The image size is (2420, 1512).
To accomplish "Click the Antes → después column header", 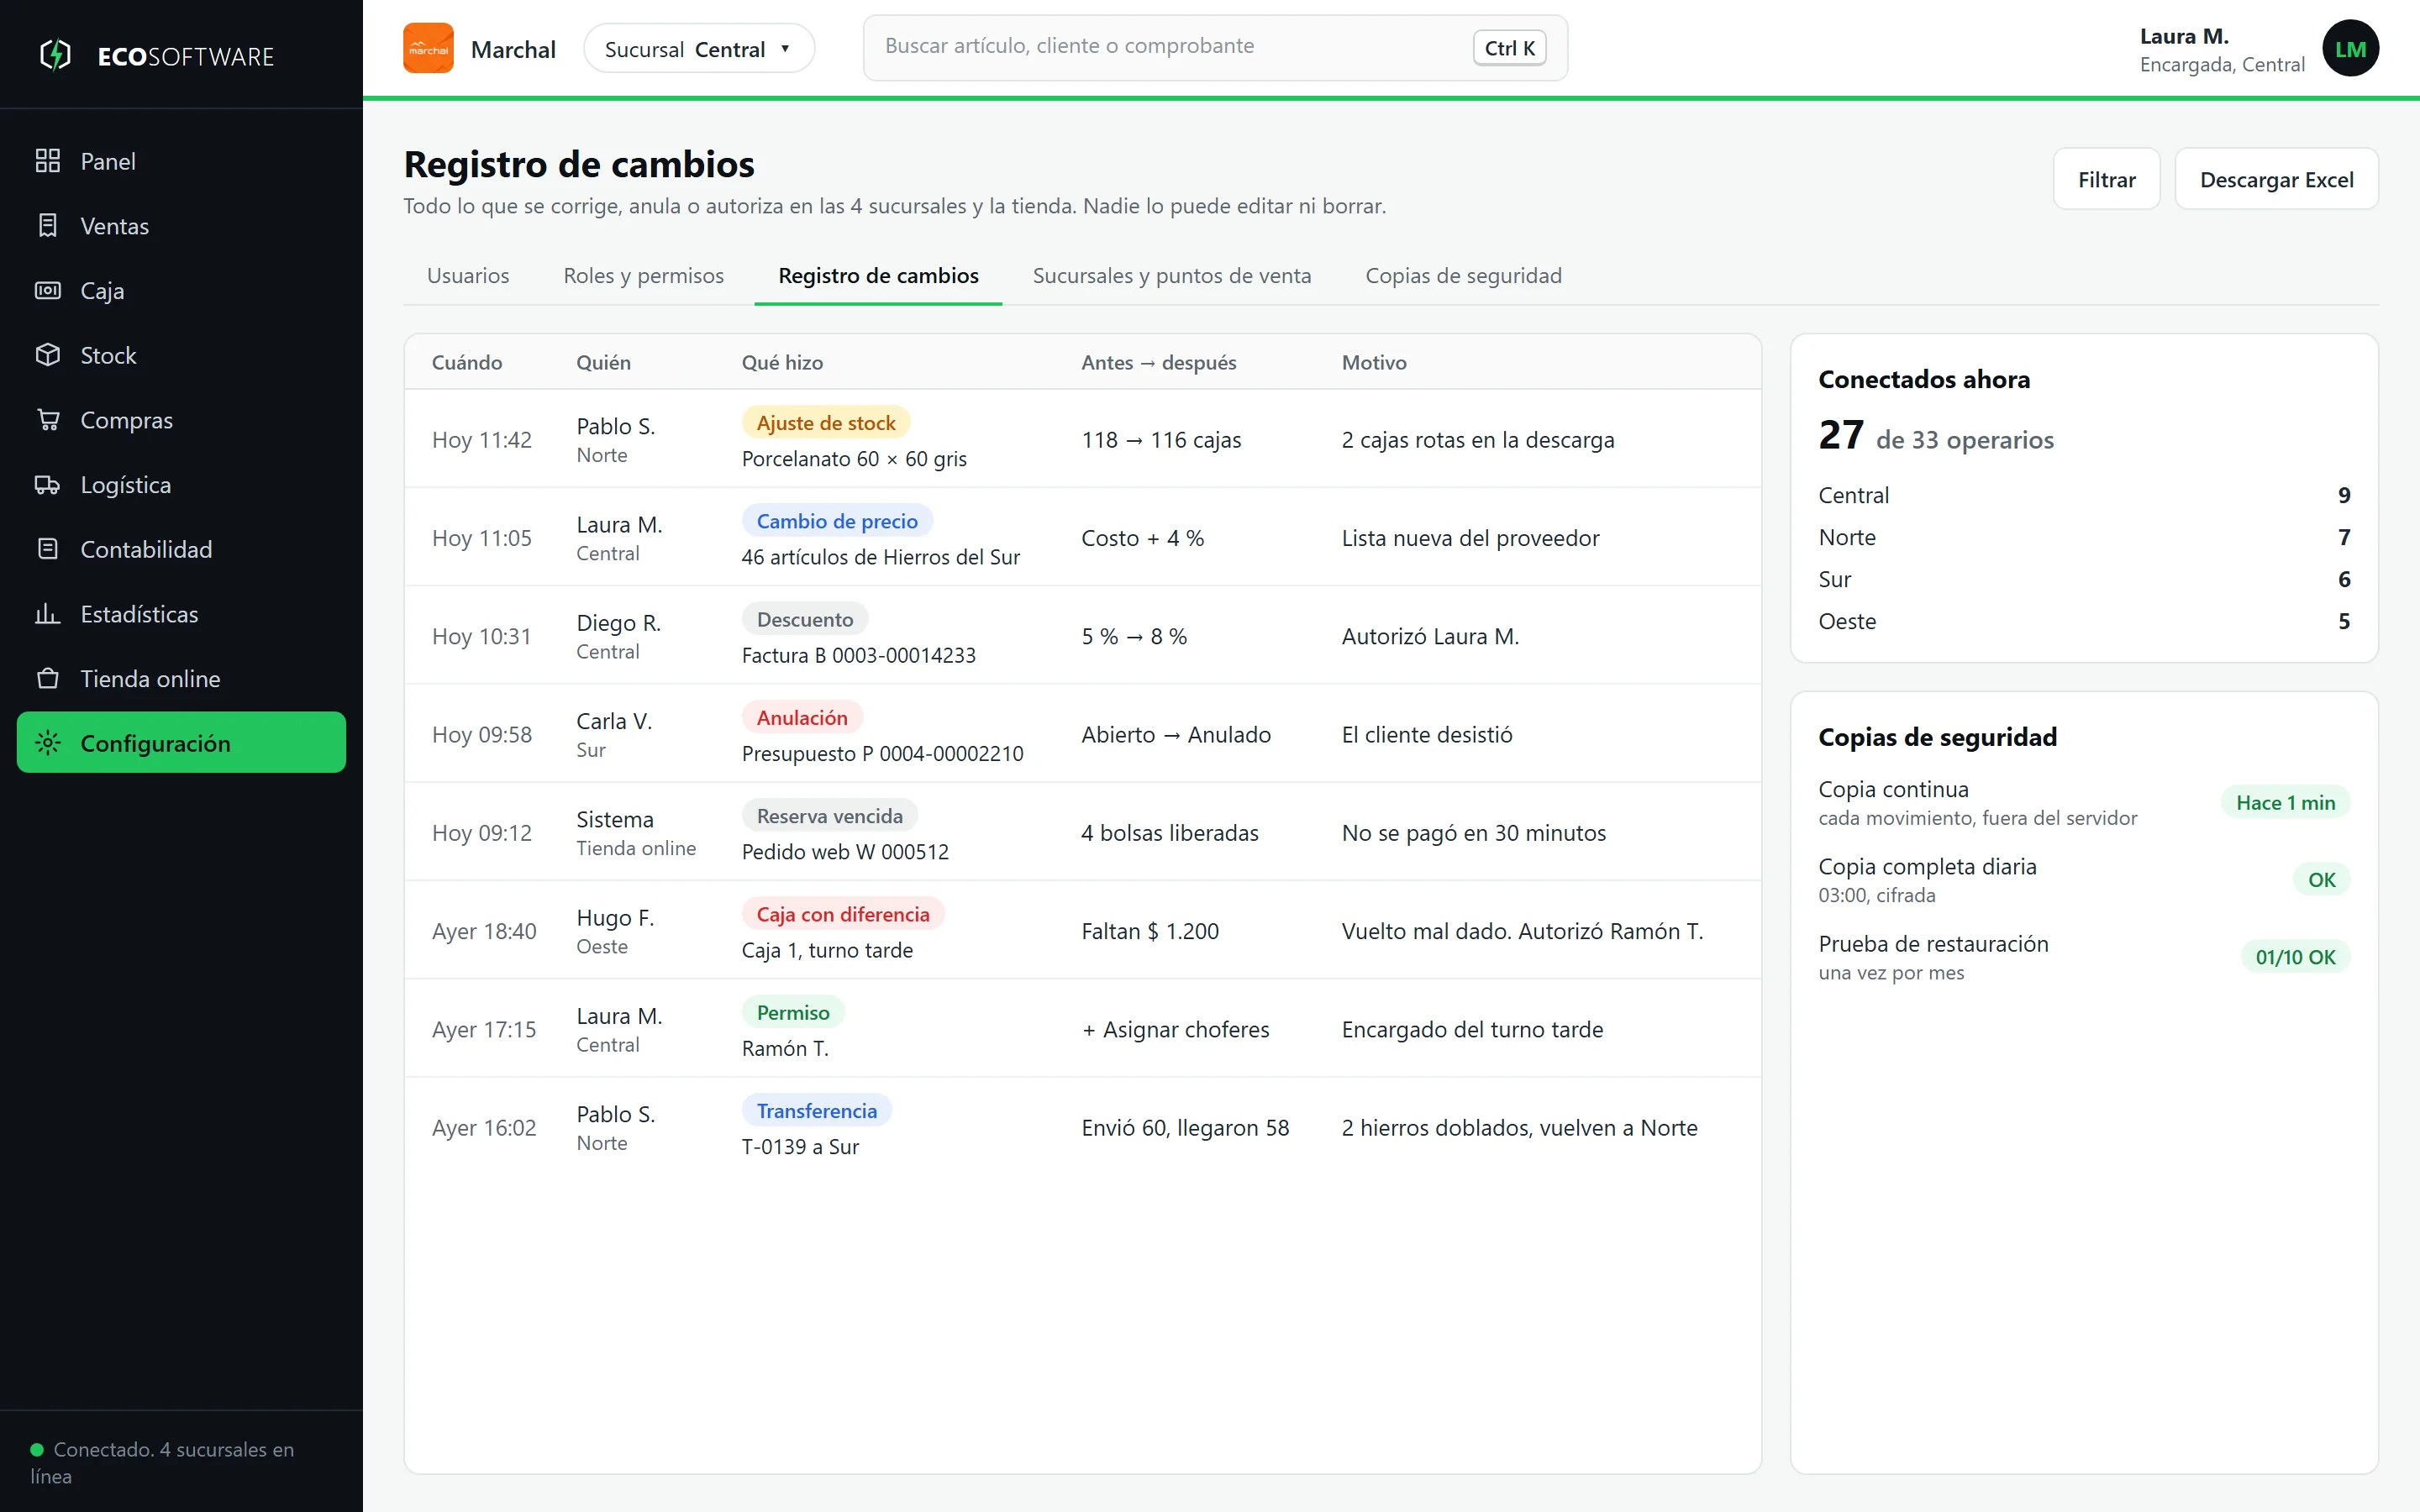I will click(1158, 363).
